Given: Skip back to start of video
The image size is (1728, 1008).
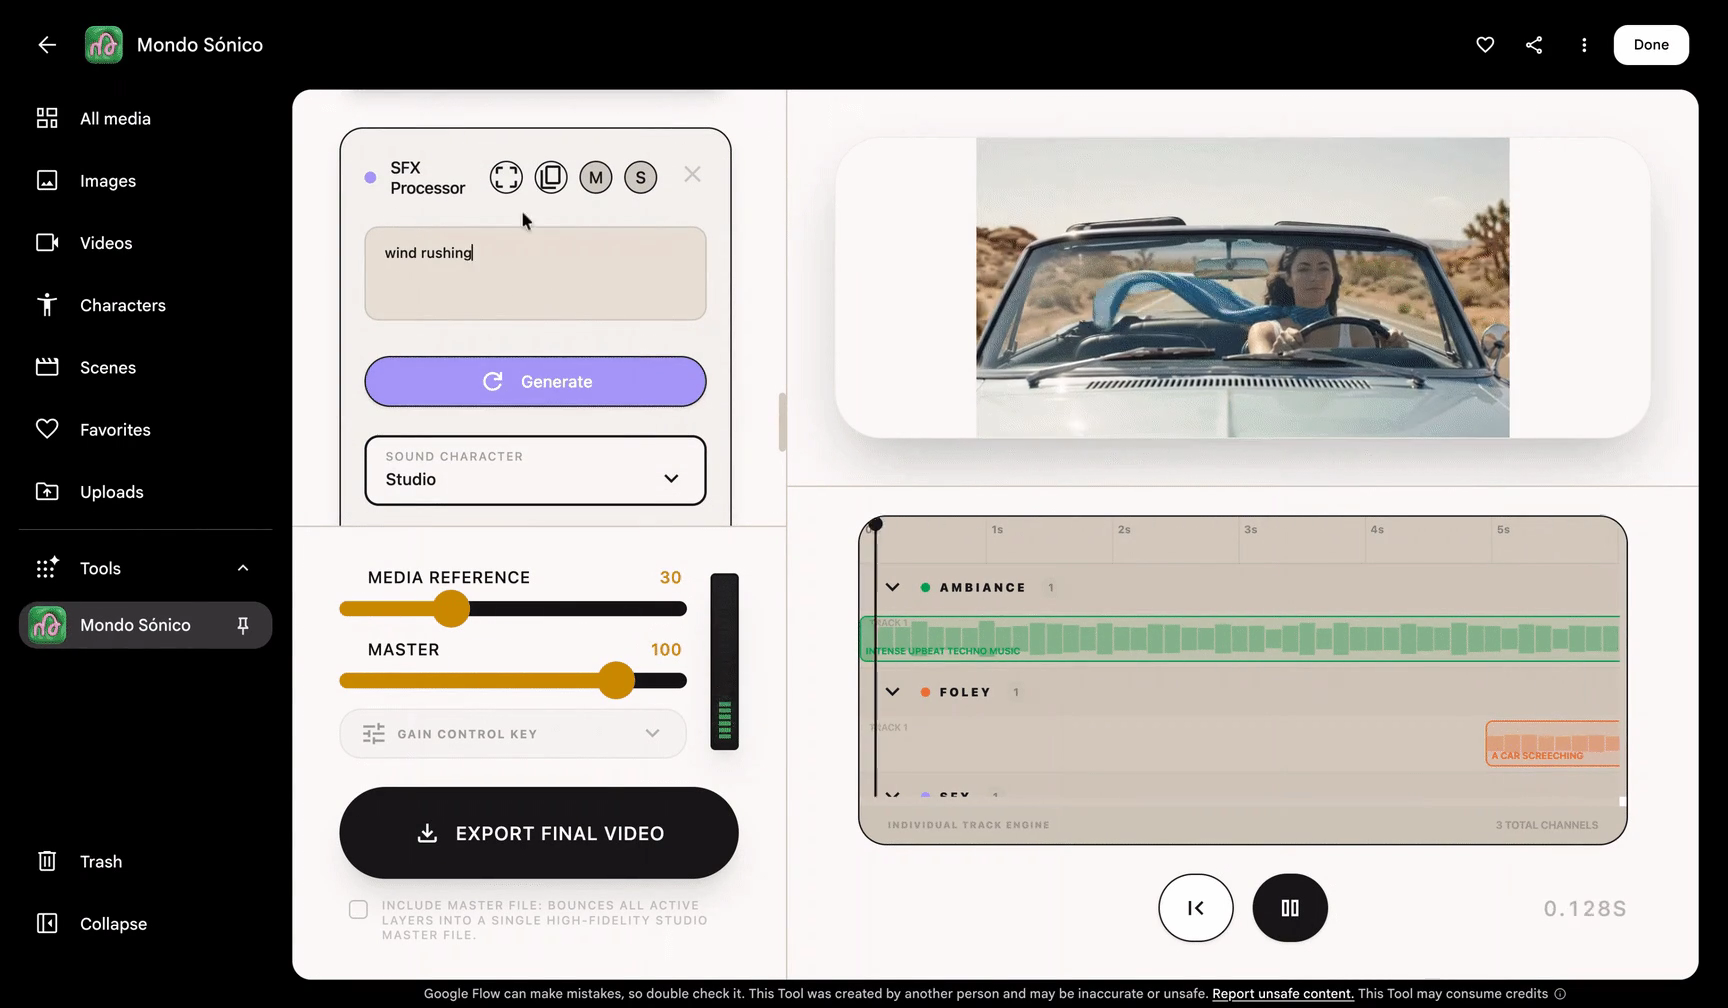Looking at the screenshot, I should pyautogui.click(x=1196, y=908).
